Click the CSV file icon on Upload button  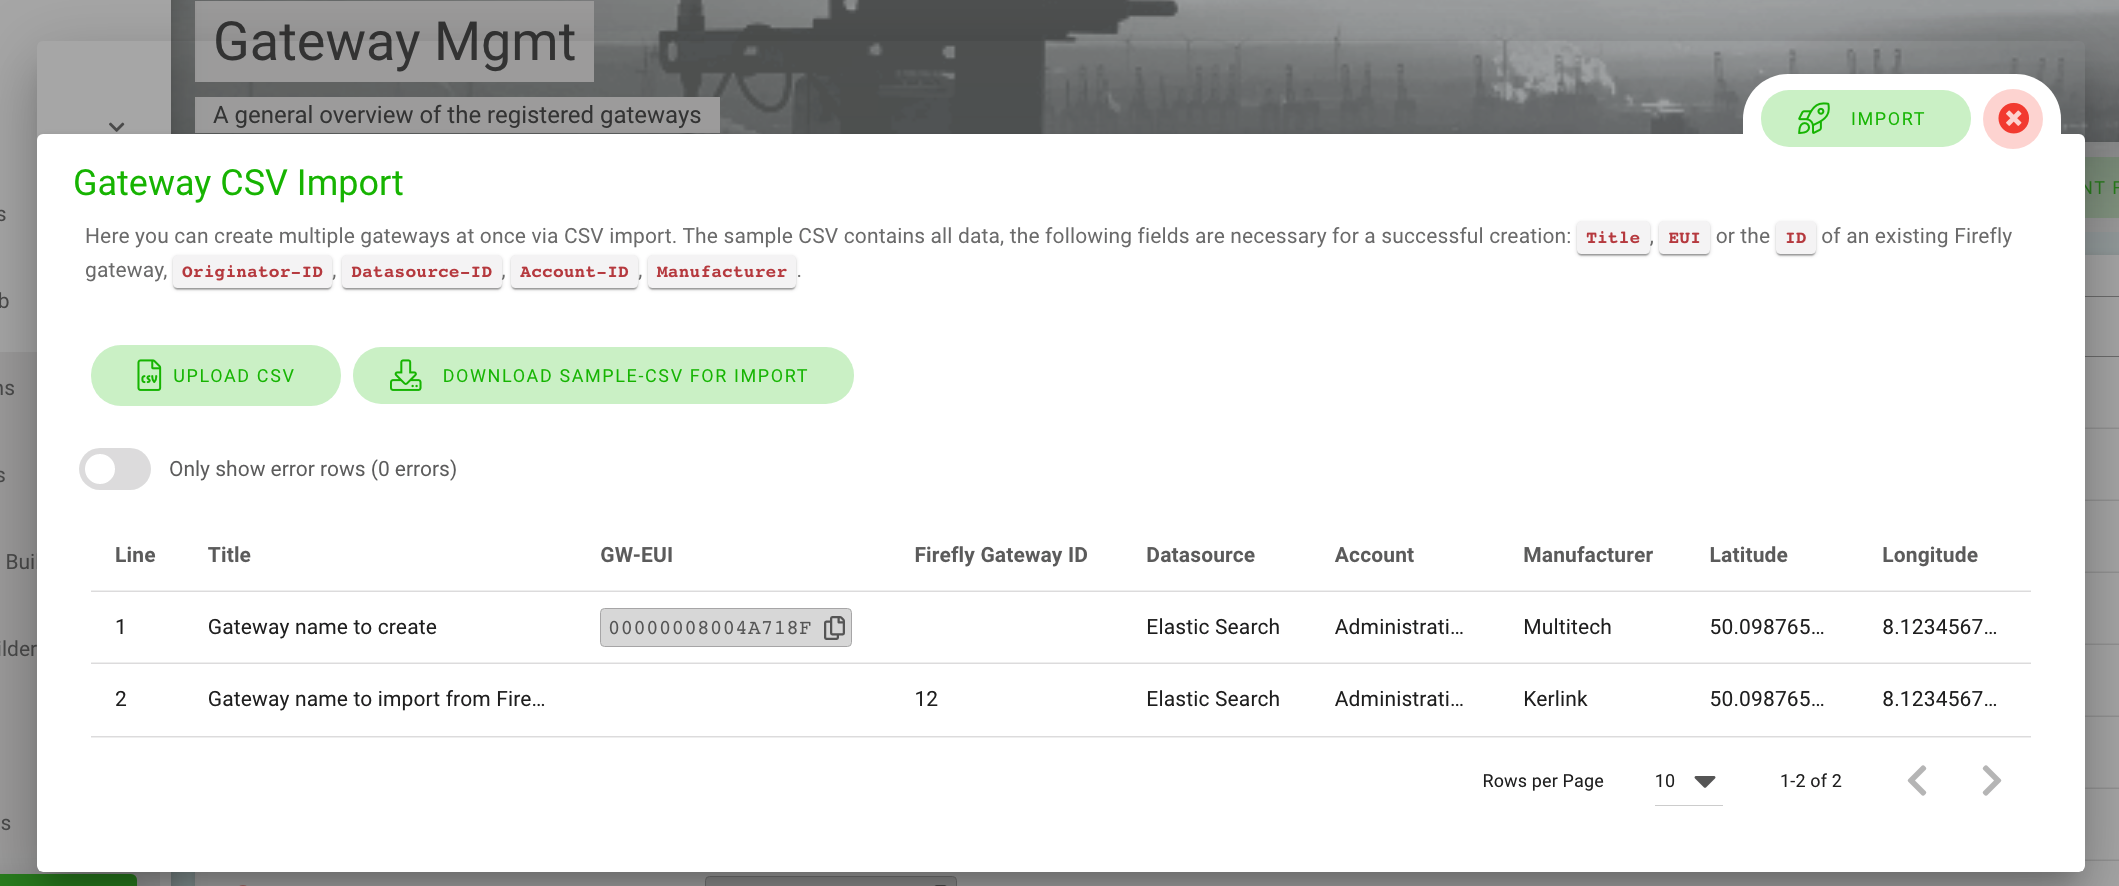[149, 376]
